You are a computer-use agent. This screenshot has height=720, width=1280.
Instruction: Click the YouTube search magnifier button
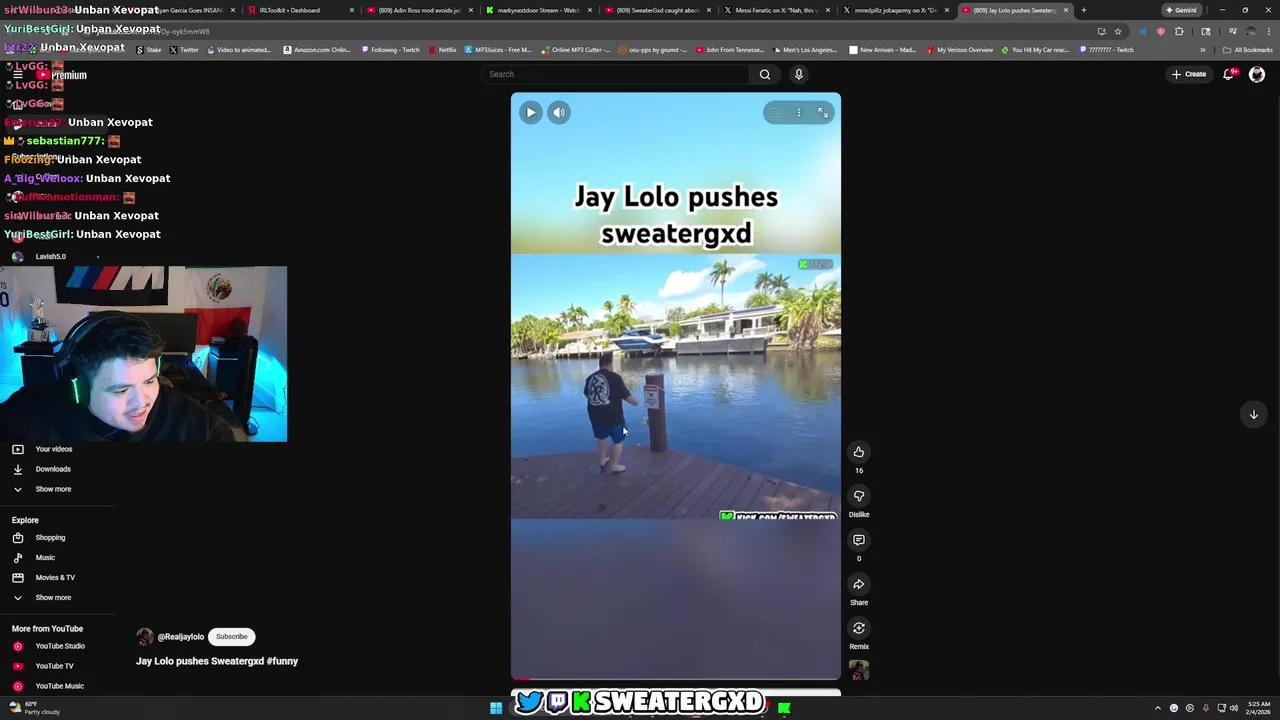[x=765, y=74]
